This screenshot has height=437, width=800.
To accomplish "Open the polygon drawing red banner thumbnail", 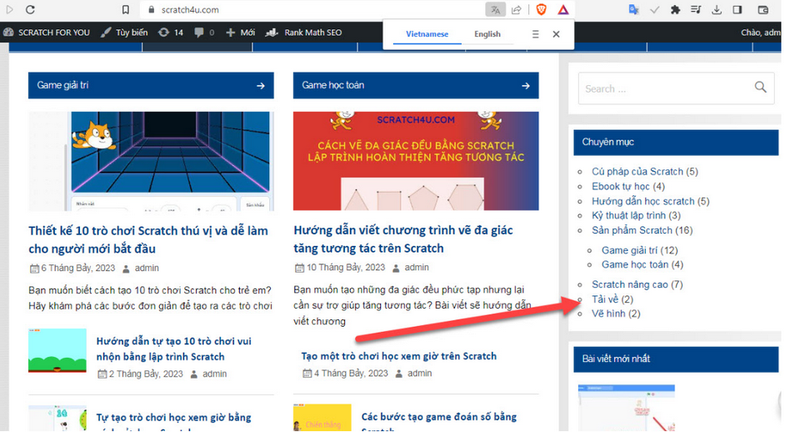I will pyautogui.click(x=416, y=161).
